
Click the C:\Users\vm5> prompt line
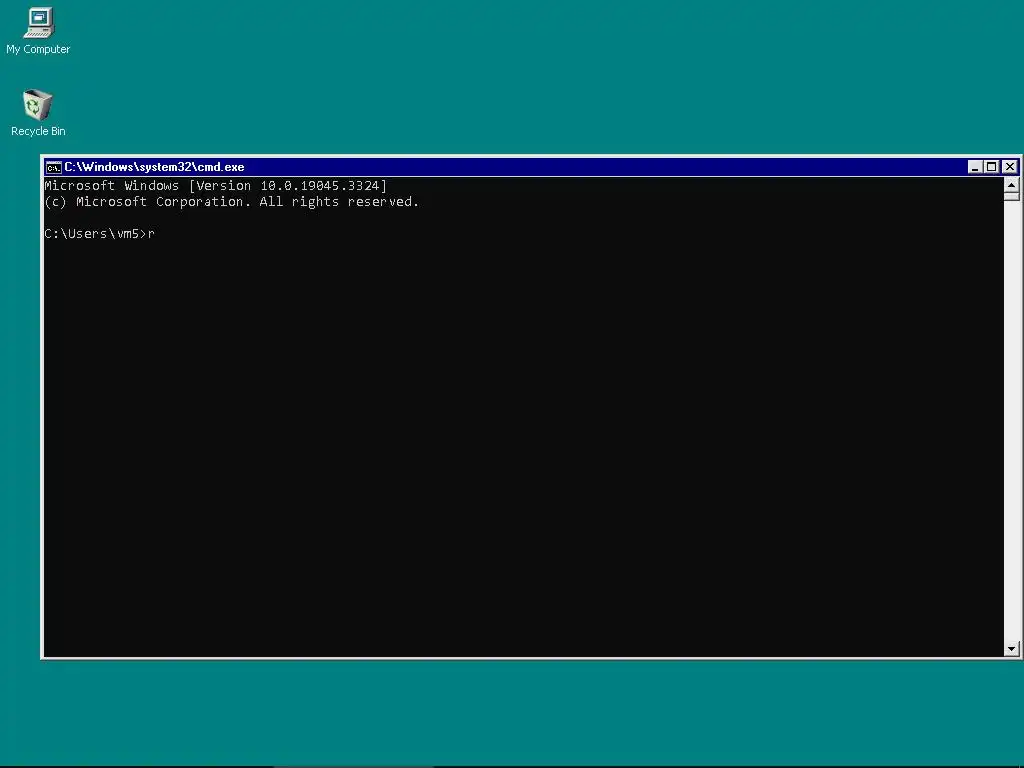coord(99,234)
